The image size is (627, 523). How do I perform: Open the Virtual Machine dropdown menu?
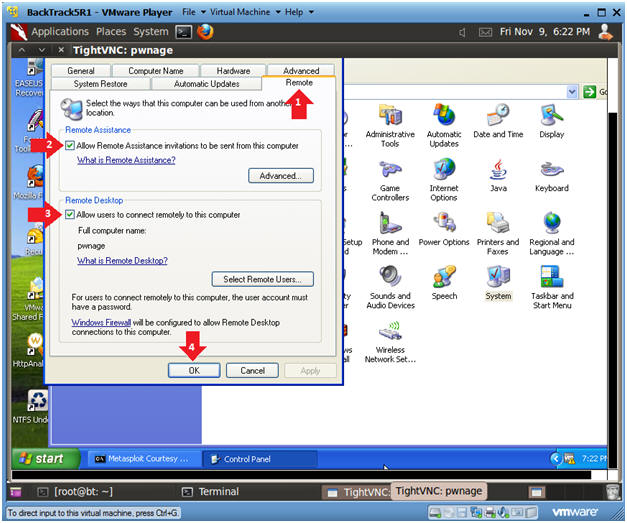(x=245, y=12)
